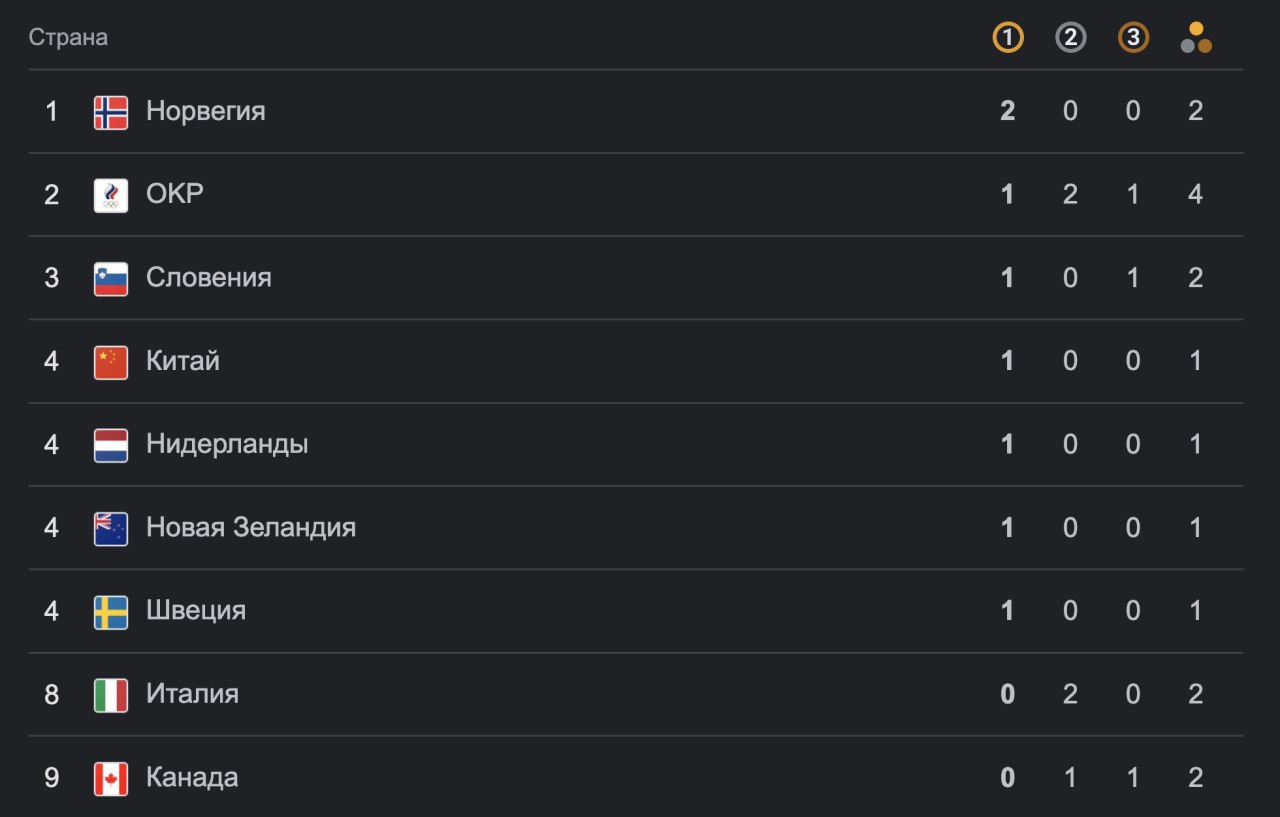Click the Canada flag icon
The image size is (1280, 817).
click(x=111, y=779)
